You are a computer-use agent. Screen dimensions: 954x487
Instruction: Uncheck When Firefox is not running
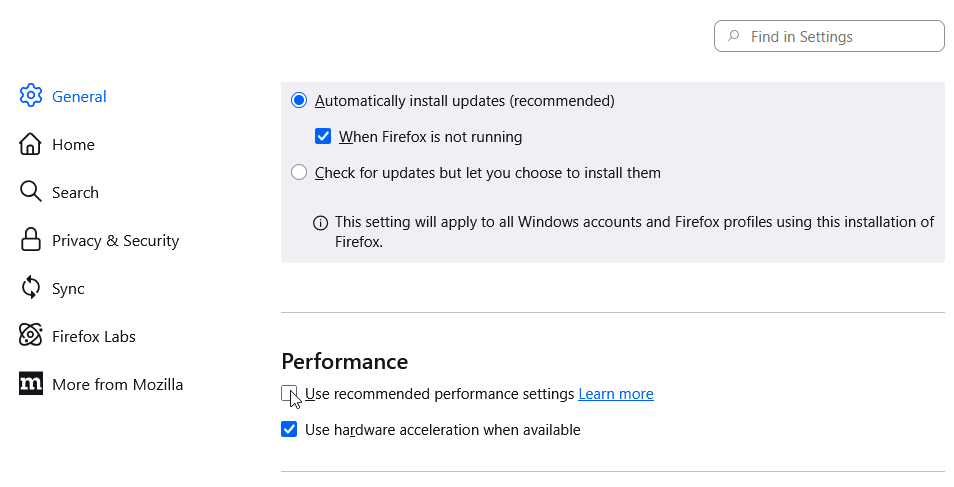coord(323,137)
